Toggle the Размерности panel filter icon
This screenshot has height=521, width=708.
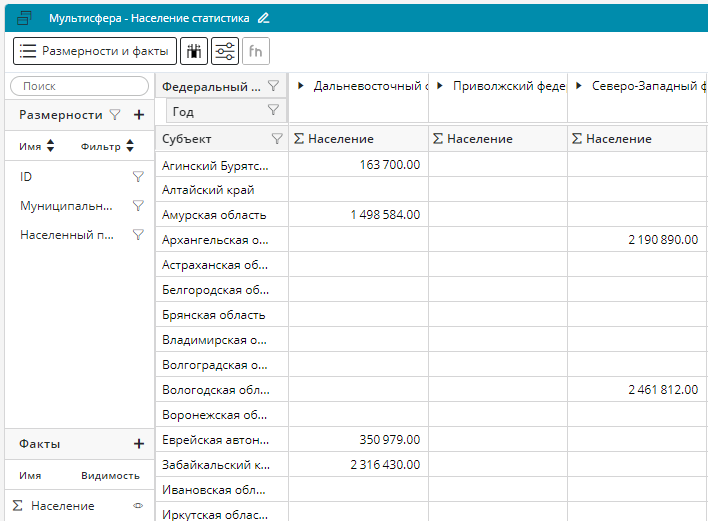pos(115,115)
